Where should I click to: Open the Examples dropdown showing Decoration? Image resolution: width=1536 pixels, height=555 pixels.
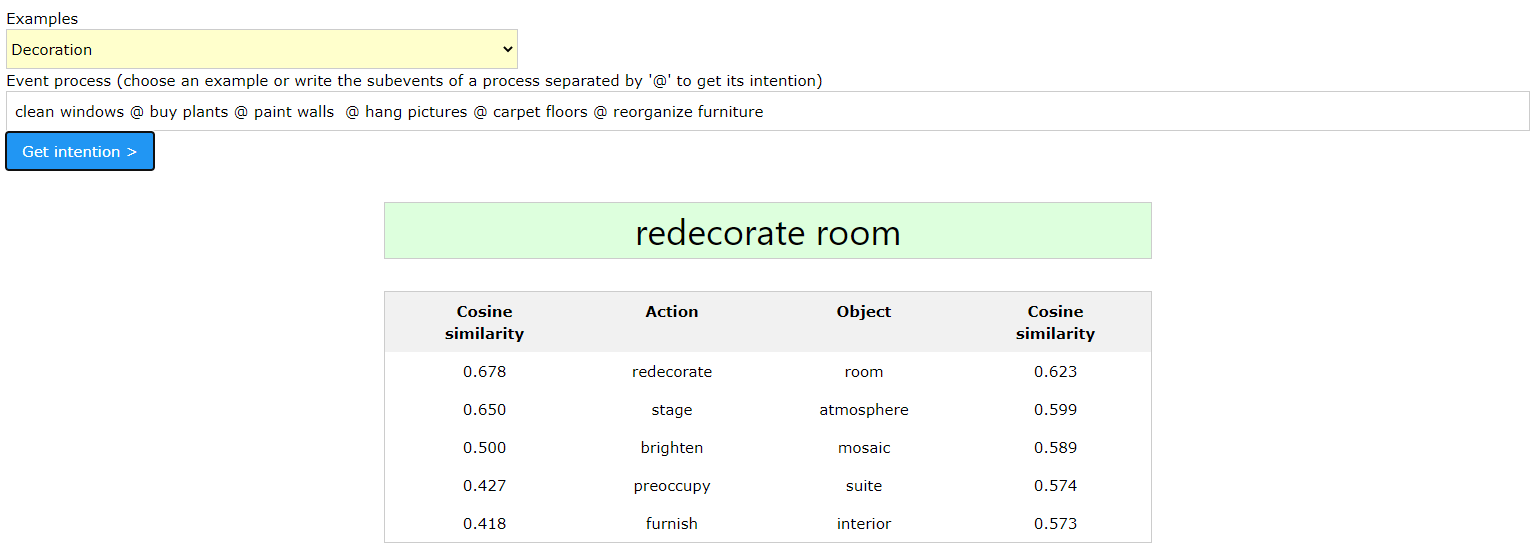(x=261, y=49)
